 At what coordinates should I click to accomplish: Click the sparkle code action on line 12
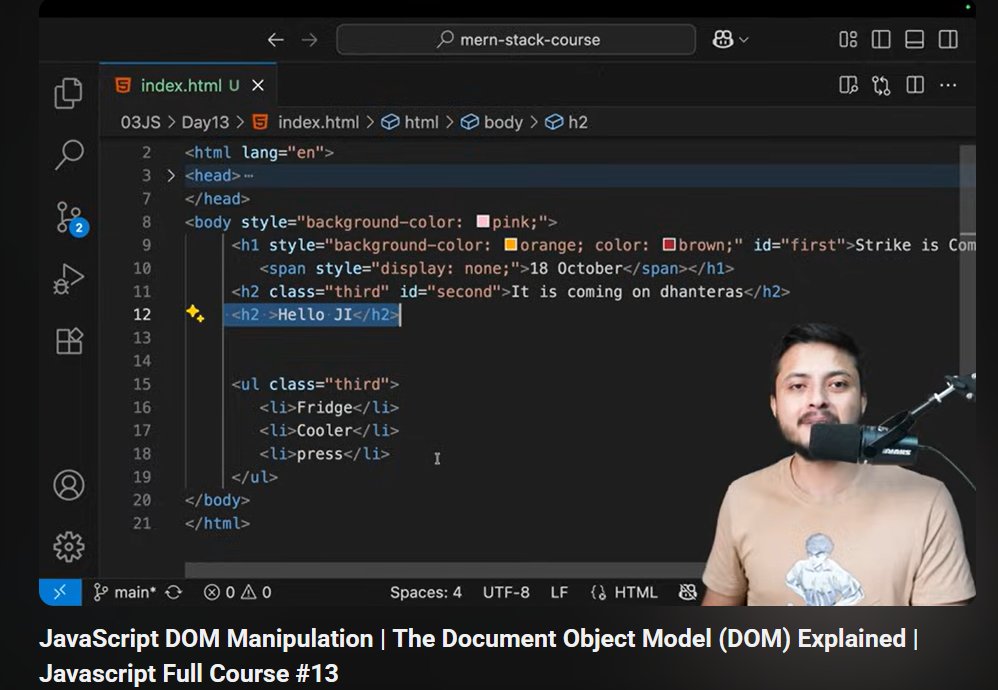[195, 313]
